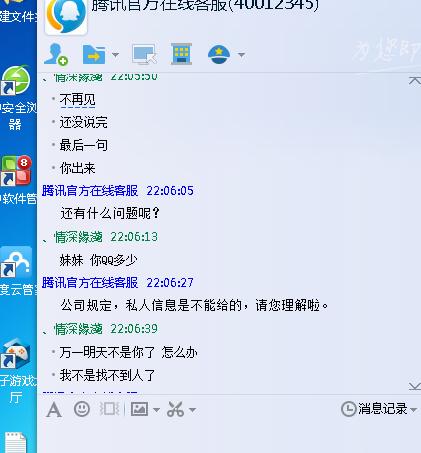The height and width of the screenshot is (453, 421).
Task: Expand the send file dropdown arrow
Action: pyautogui.click(x=115, y=55)
